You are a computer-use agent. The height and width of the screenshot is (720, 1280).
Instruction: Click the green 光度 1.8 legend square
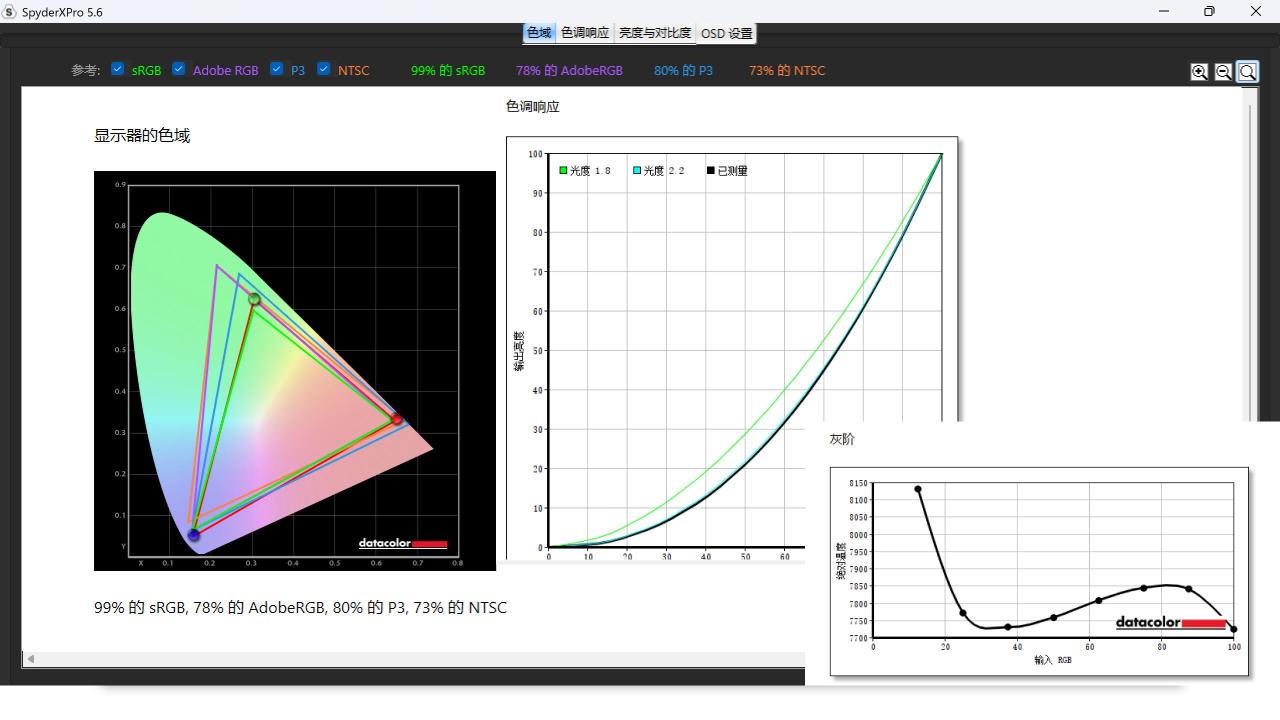click(563, 170)
